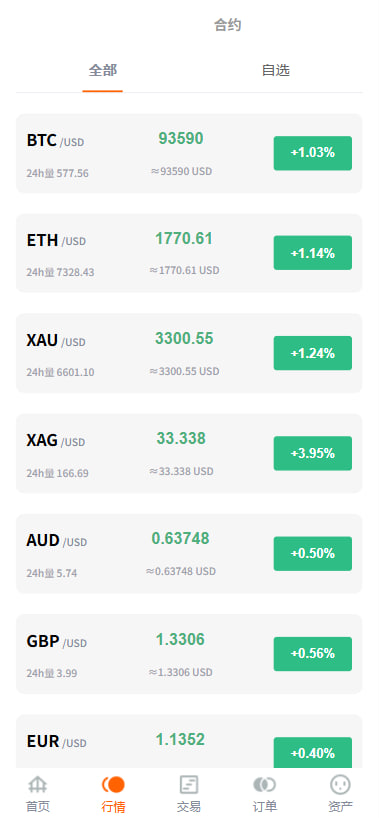The width and height of the screenshot is (379, 818).
Task: Tap the +3.95% badge on the XAG row
Action: click(x=313, y=453)
